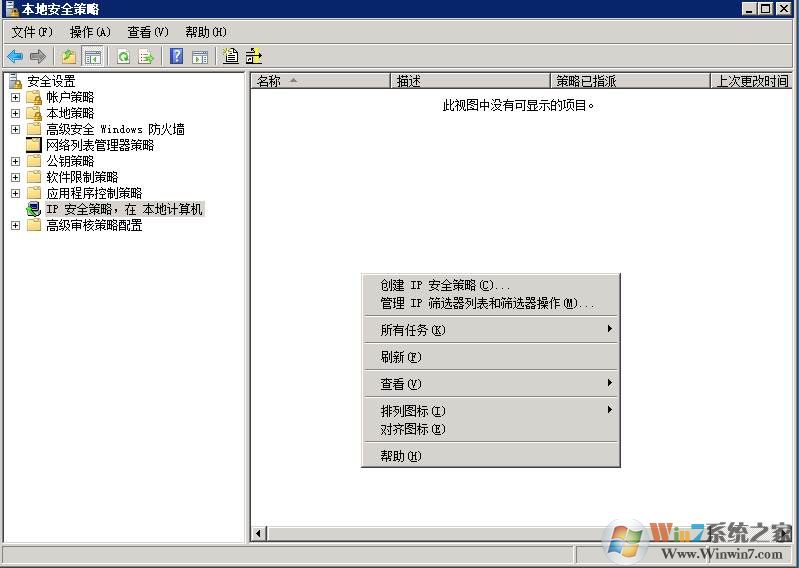The height and width of the screenshot is (568, 799).
Task: Choose 创建 IP 安全策略(C)... from context menu
Action: pyautogui.click(x=491, y=285)
